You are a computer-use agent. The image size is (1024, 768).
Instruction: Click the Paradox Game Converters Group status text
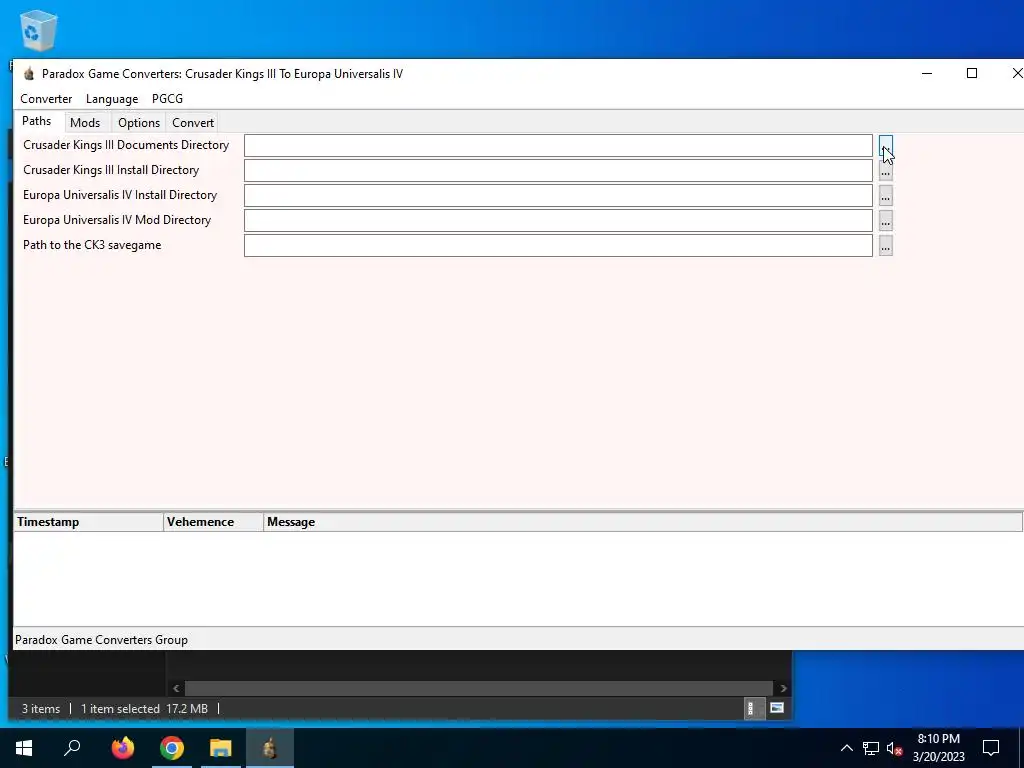(x=101, y=640)
